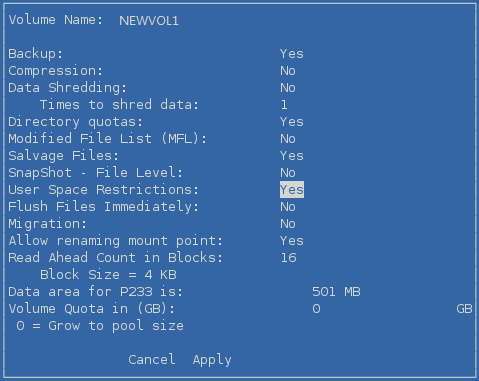Click the GB unit label
The image size is (479, 381).
(x=464, y=309)
